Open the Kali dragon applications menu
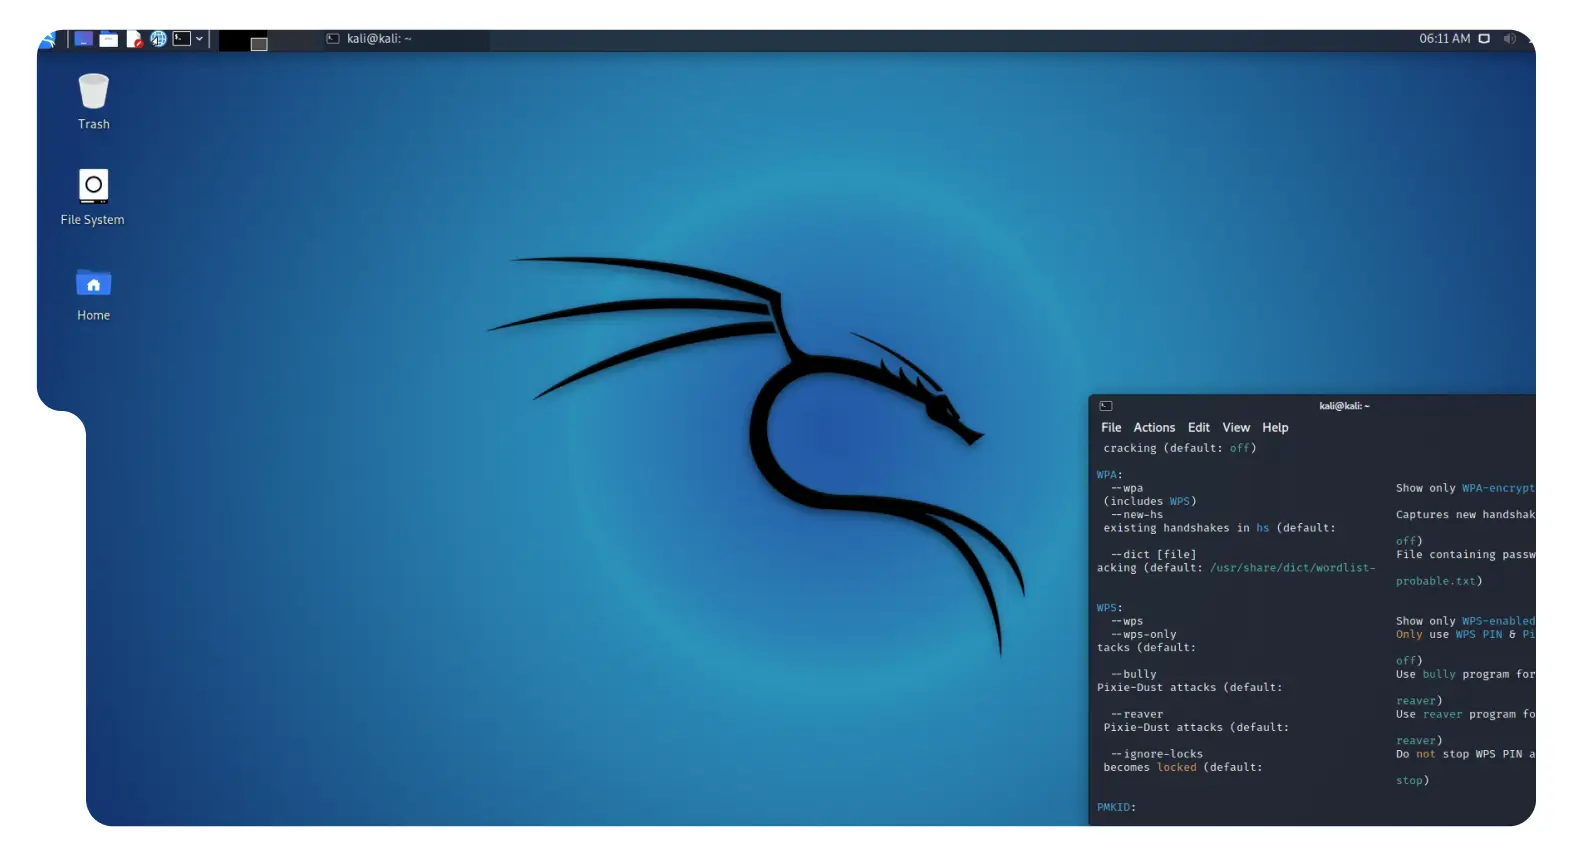This screenshot has width=1575, height=857. coord(48,40)
